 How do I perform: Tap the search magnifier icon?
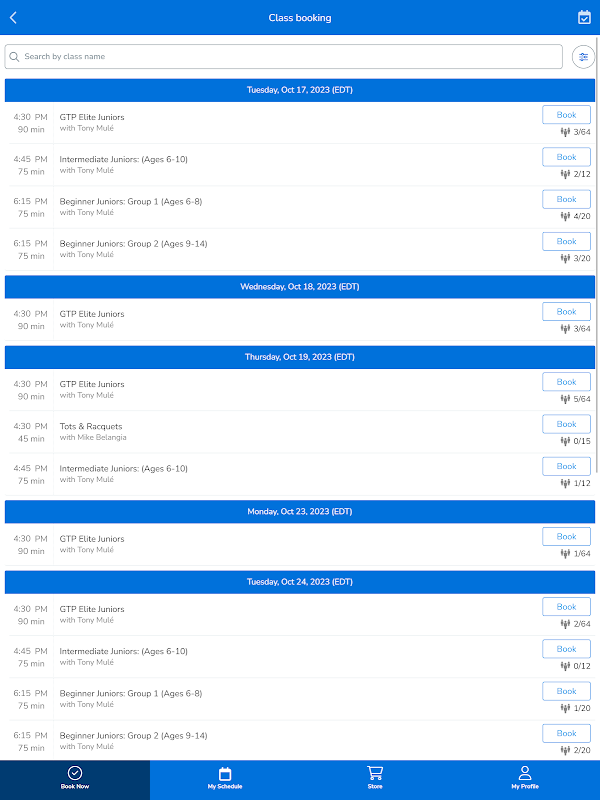tap(15, 57)
